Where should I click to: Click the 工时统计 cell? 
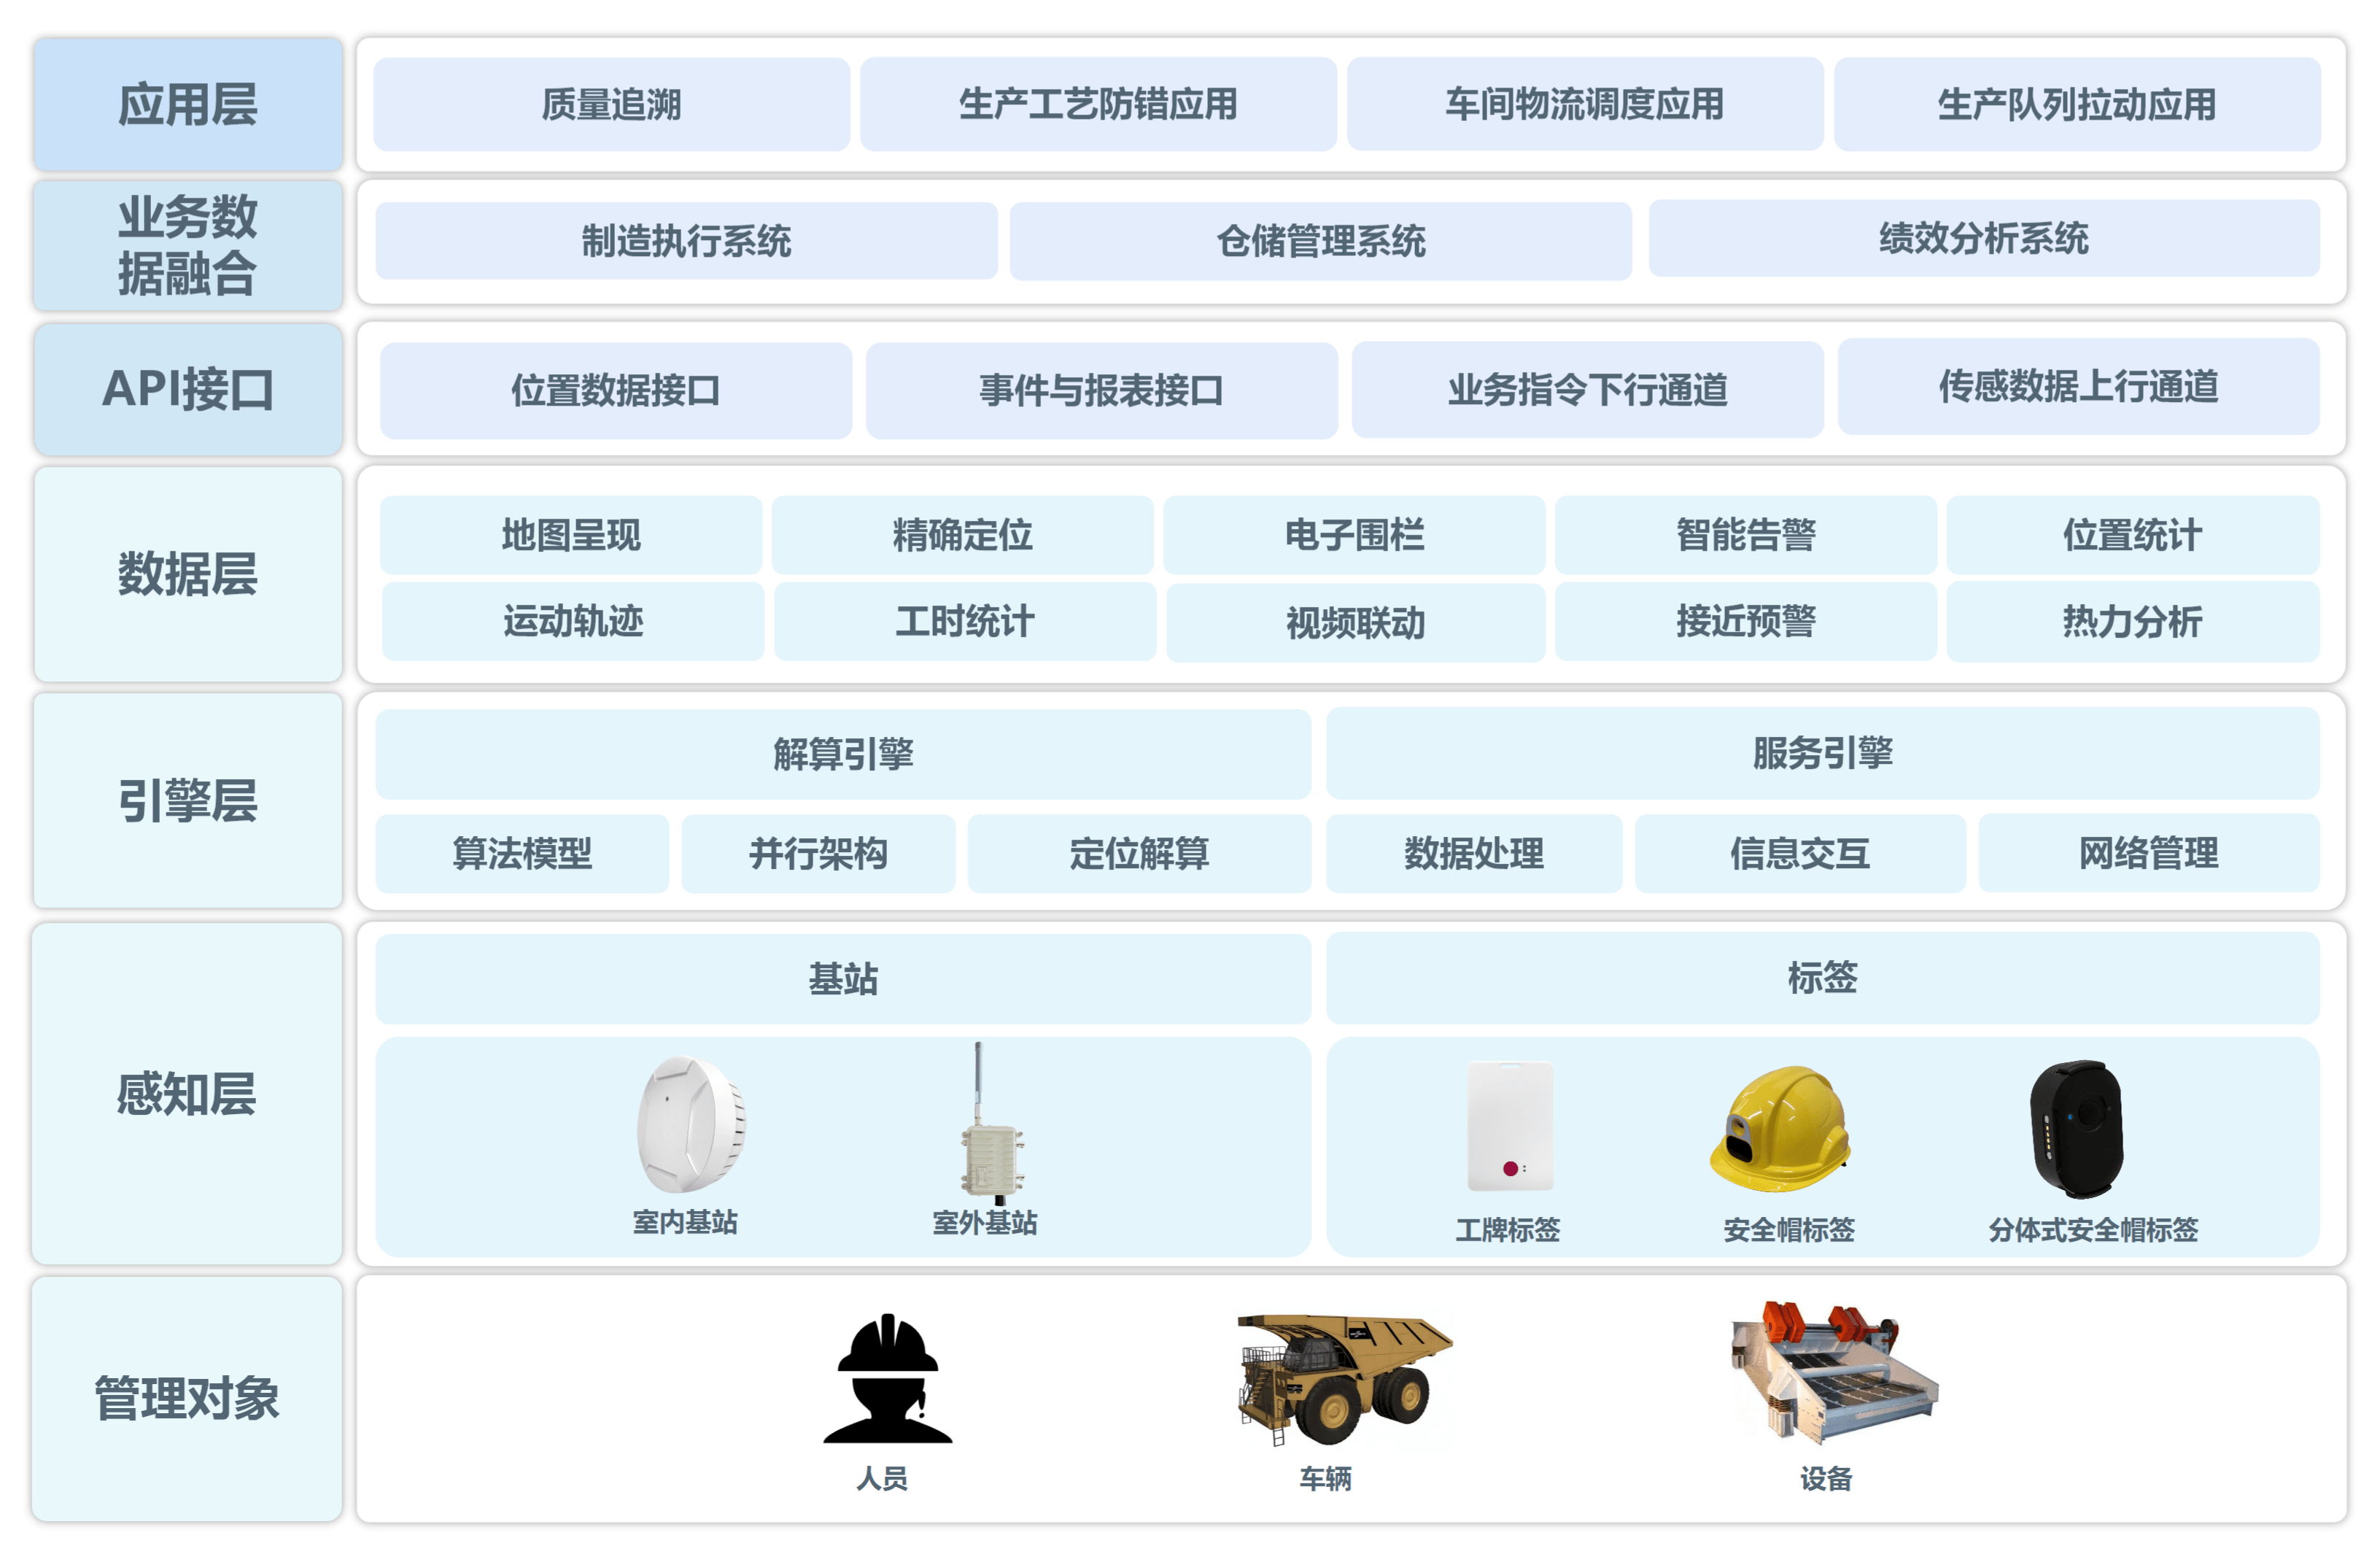965,621
